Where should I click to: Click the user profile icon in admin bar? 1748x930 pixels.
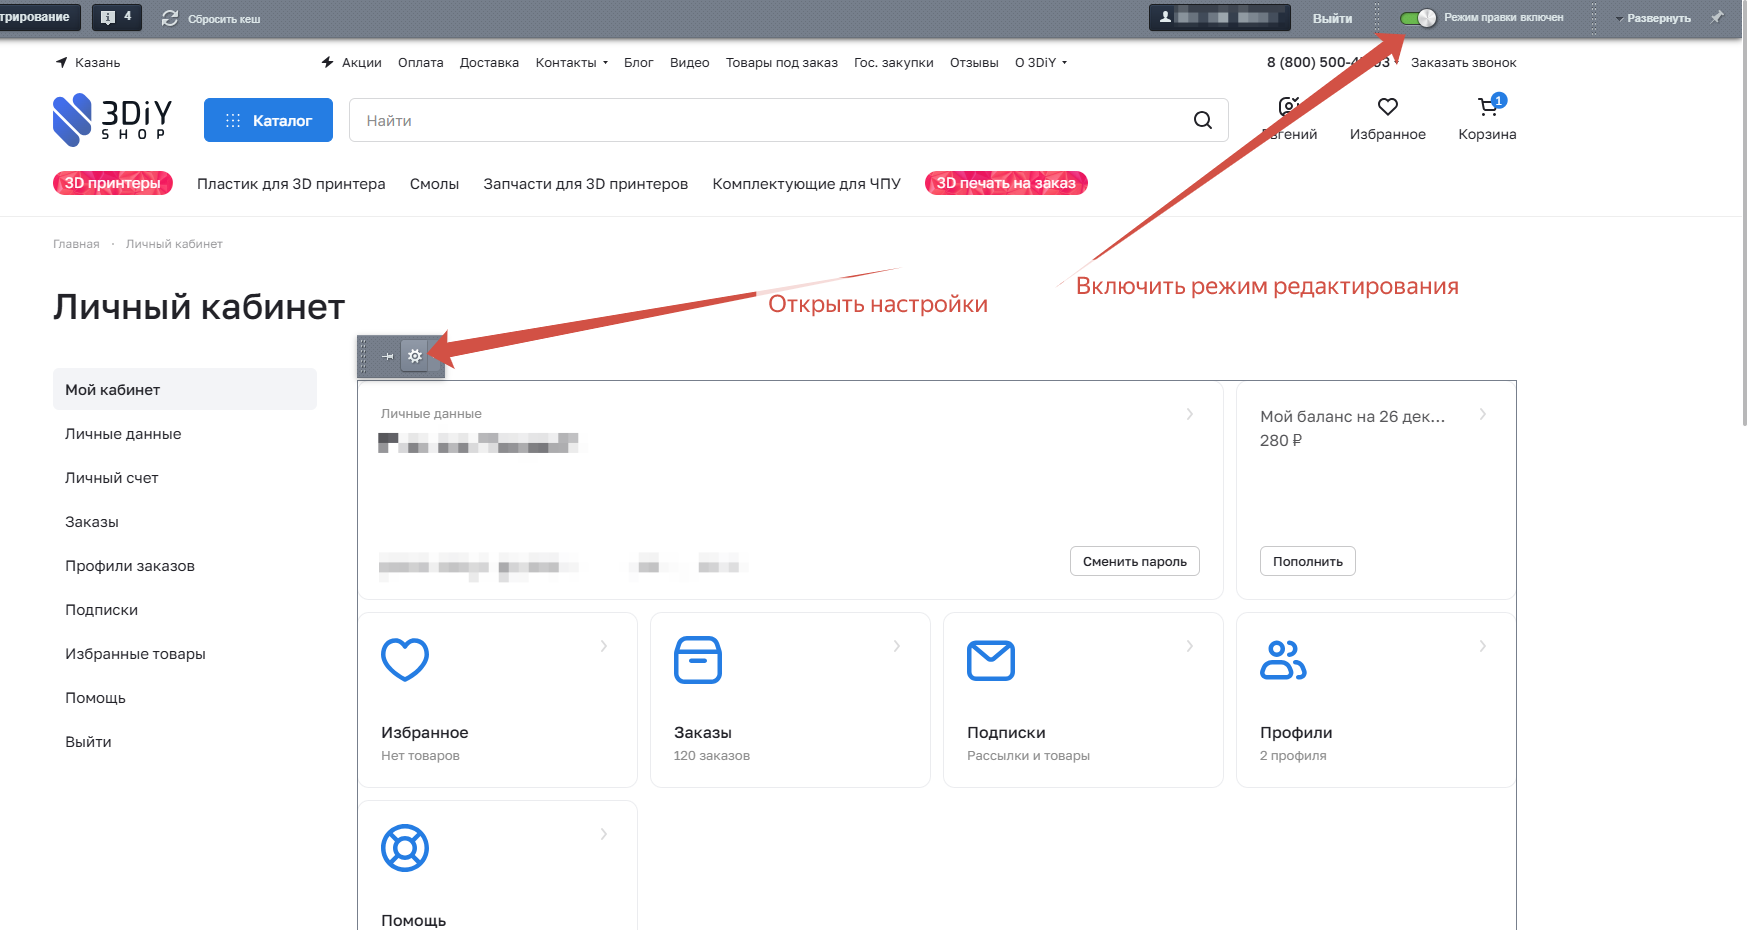click(1165, 17)
